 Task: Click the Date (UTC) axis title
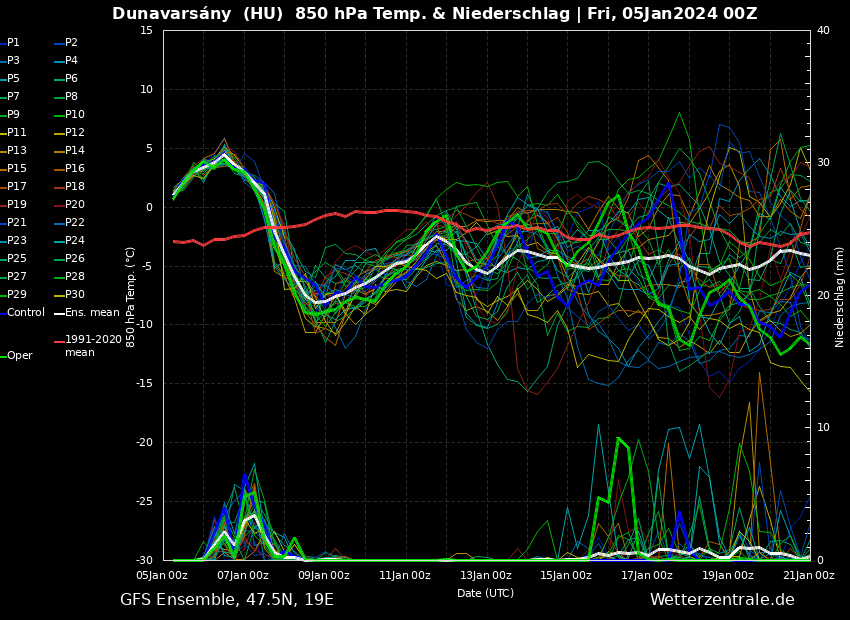486,593
